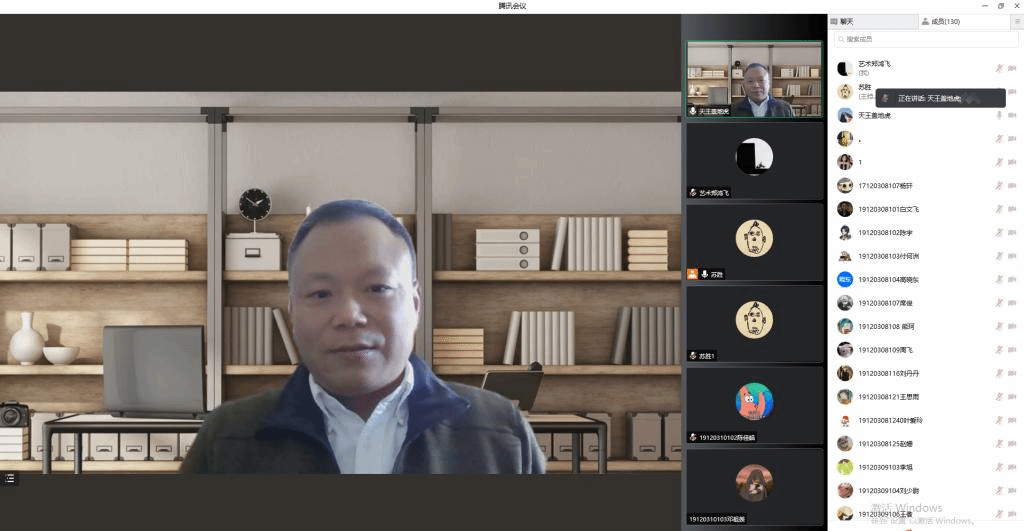The width and height of the screenshot is (1024, 531).
Task: Restore window using title bar button
Action: click(1001, 6)
